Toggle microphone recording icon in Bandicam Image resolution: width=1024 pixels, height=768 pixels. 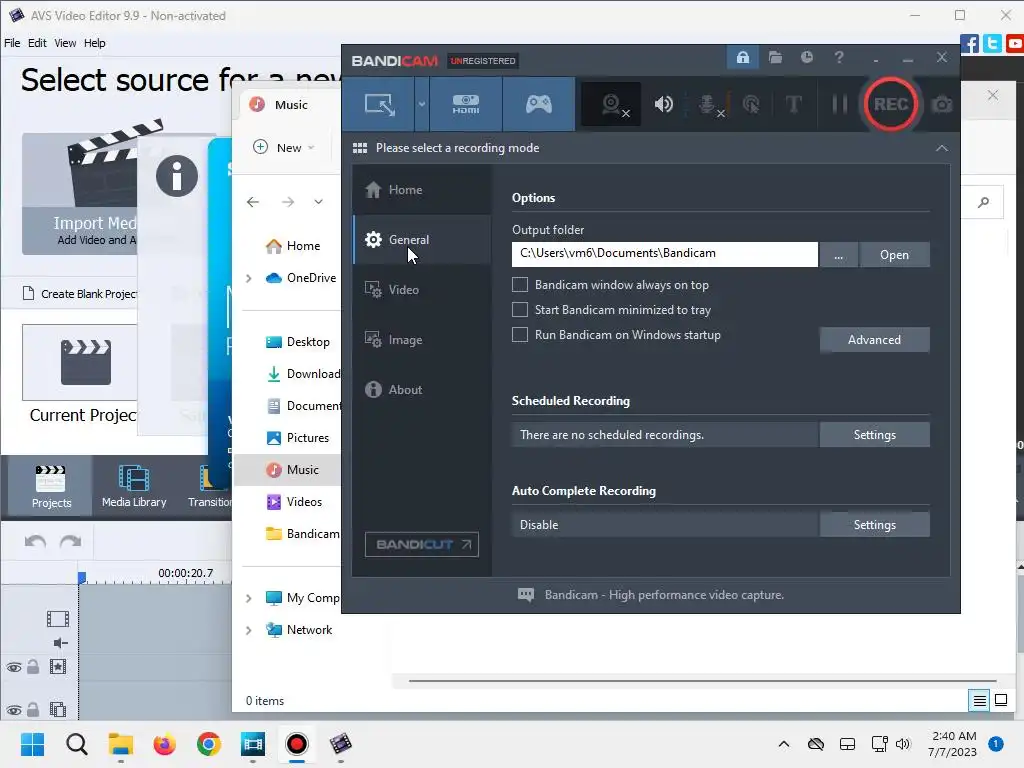(x=709, y=104)
